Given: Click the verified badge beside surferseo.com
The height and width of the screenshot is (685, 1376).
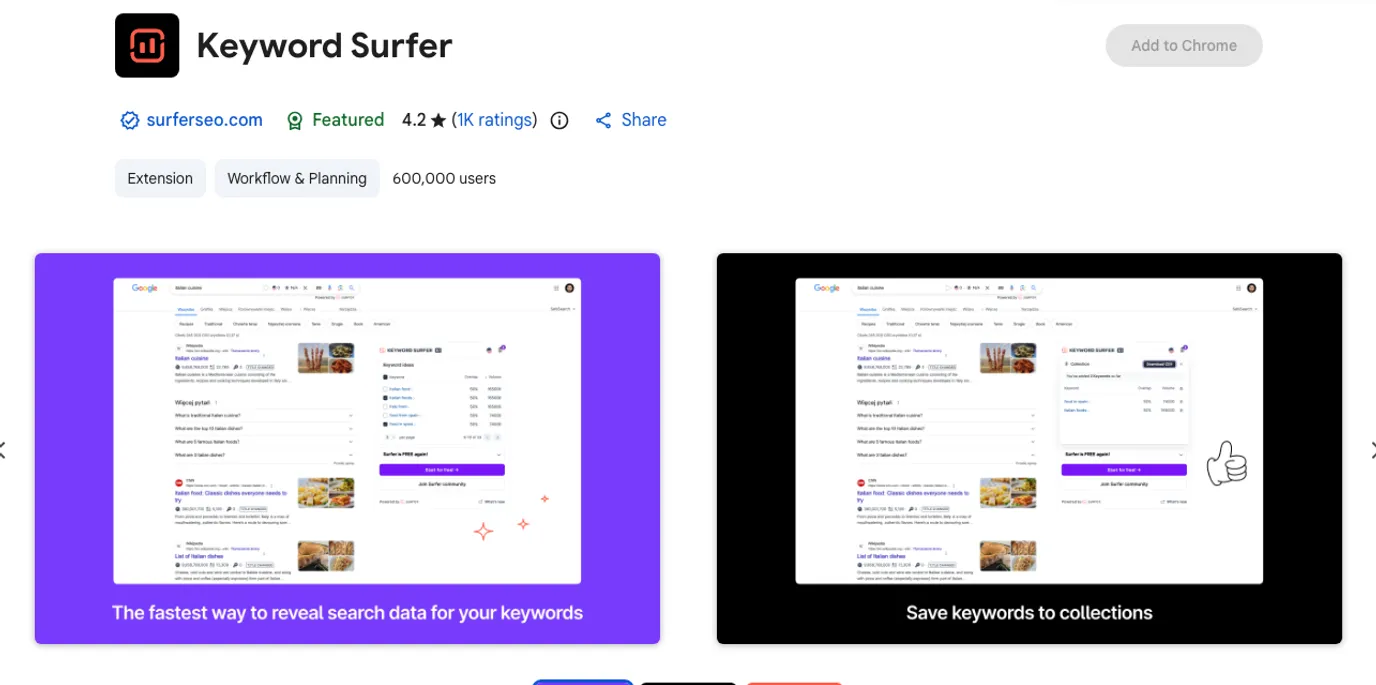Looking at the screenshot, I should 129,121.
